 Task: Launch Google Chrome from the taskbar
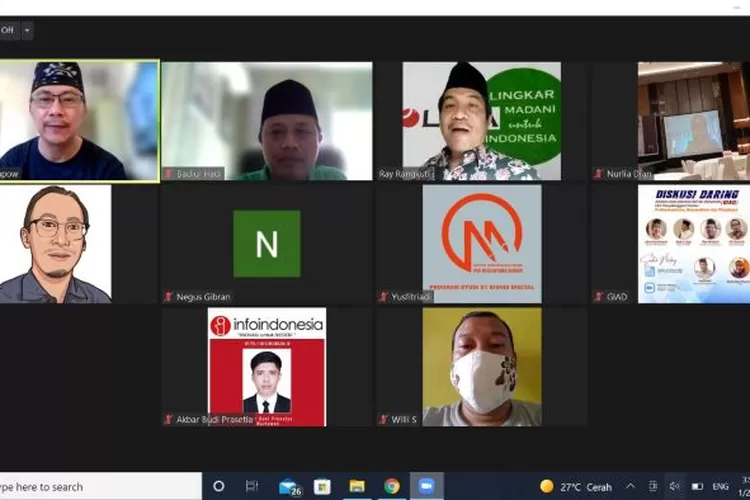(x=392, y=487)
